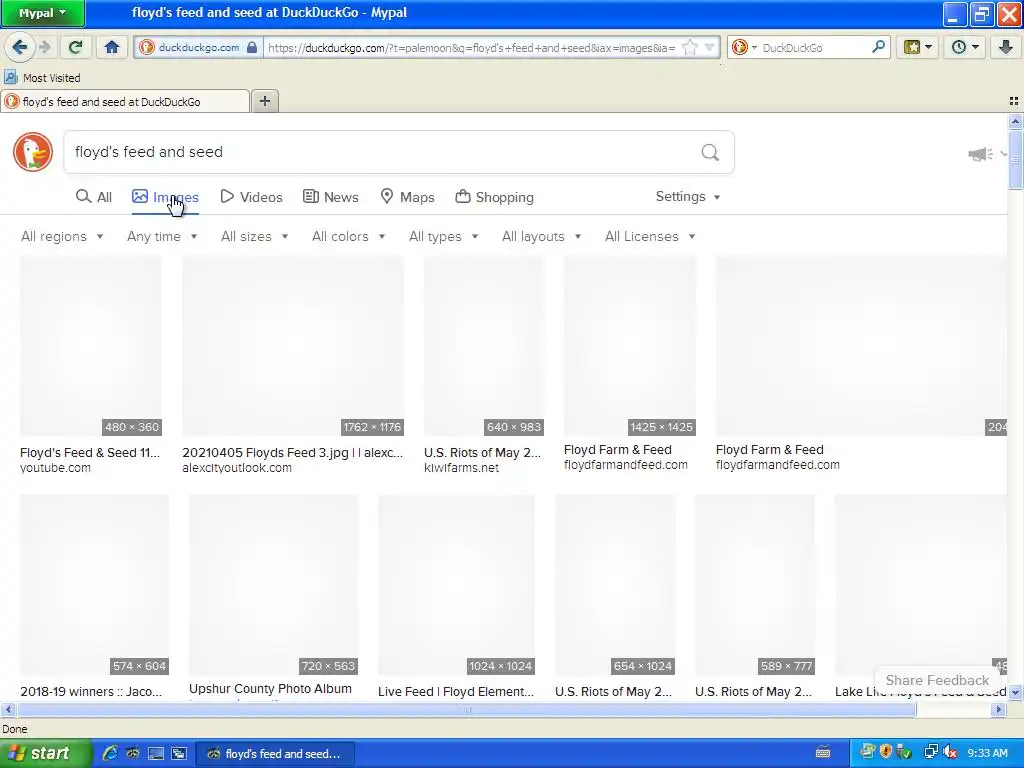Click the vertical scrollbar up arrow

coord(1015,121)
